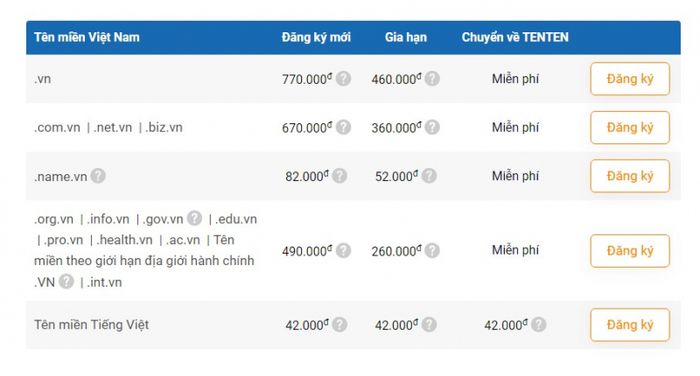Screen dimensions: 700x376
Task: Open help icon next to 490.000đ price
Action: pos(343,251)
